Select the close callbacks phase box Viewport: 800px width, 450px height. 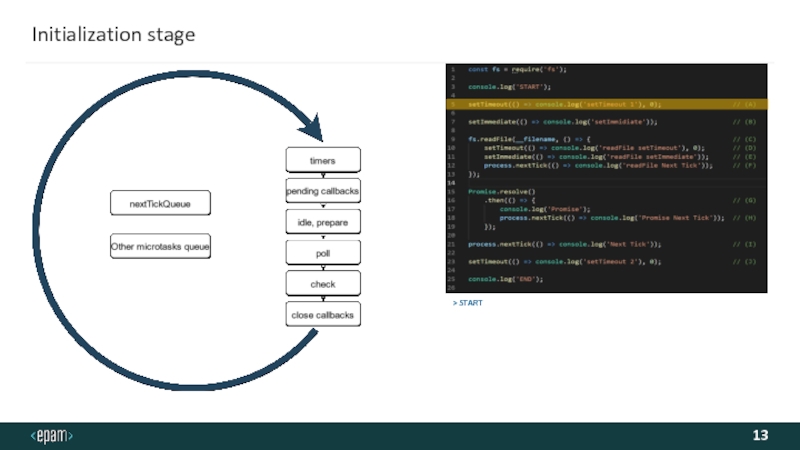322,315
